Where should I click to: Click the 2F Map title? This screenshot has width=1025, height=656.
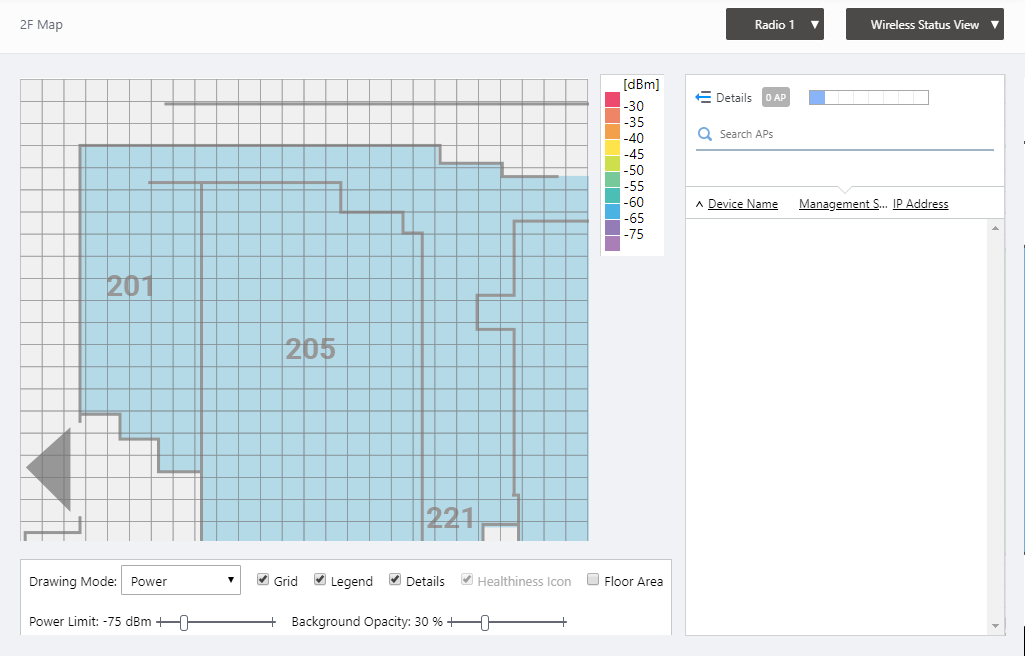pos(41,25)
